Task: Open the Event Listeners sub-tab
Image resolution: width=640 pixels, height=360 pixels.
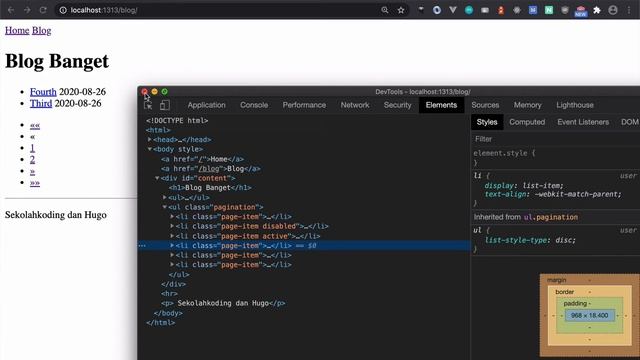Action: click(x=583, y=122)
